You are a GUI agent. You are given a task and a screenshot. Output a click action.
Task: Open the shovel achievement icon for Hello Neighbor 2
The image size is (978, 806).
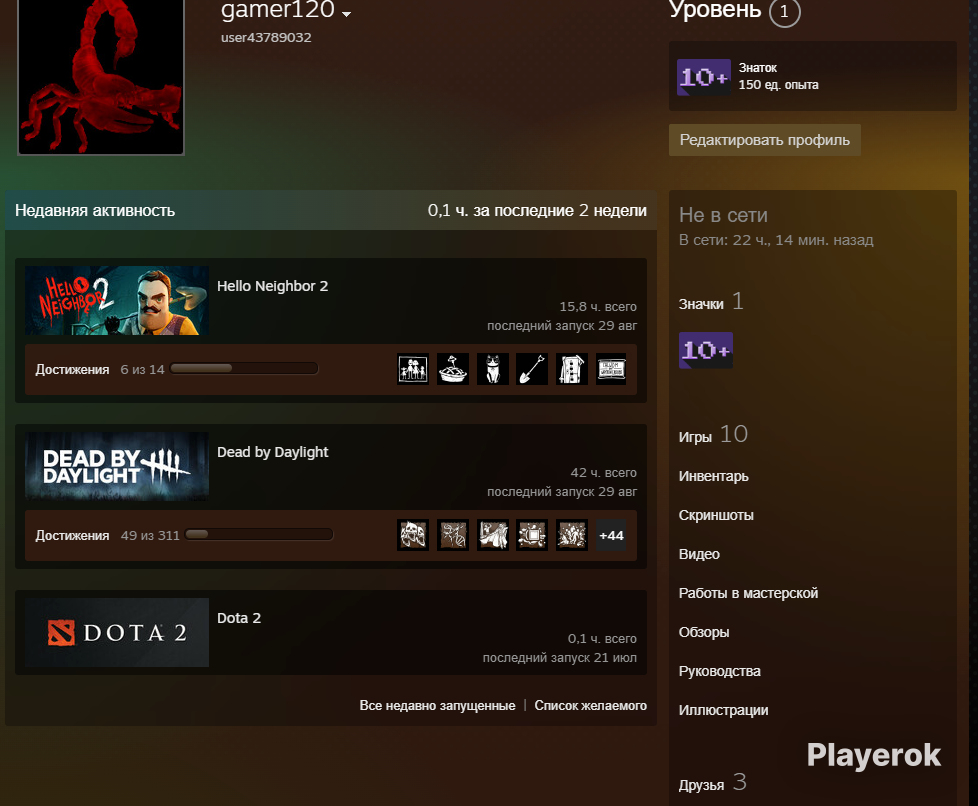[532, 369]
